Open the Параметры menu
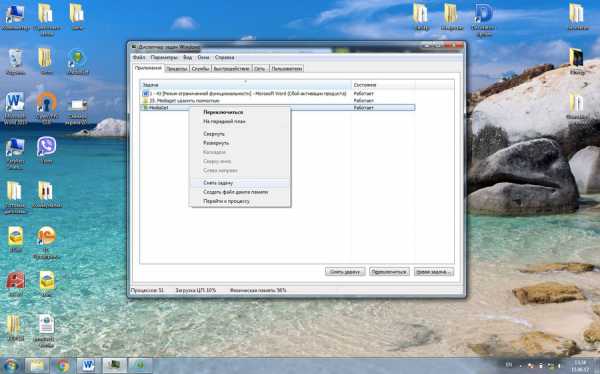The width and height of the screenshot is (600, 374). [x=164, y=57]
